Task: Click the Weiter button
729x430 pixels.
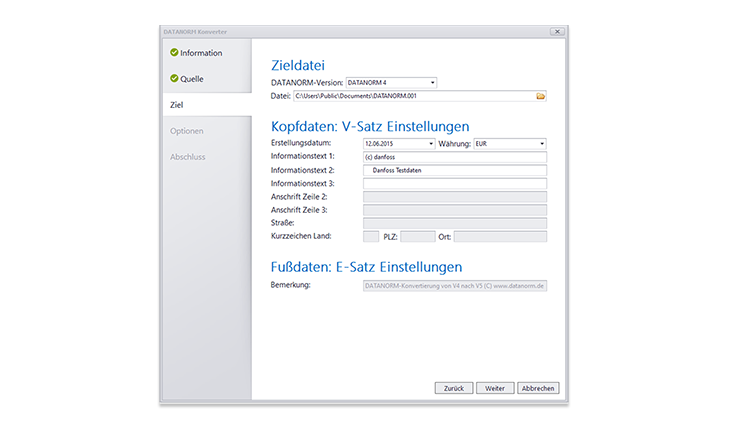Action: point(495,388)
